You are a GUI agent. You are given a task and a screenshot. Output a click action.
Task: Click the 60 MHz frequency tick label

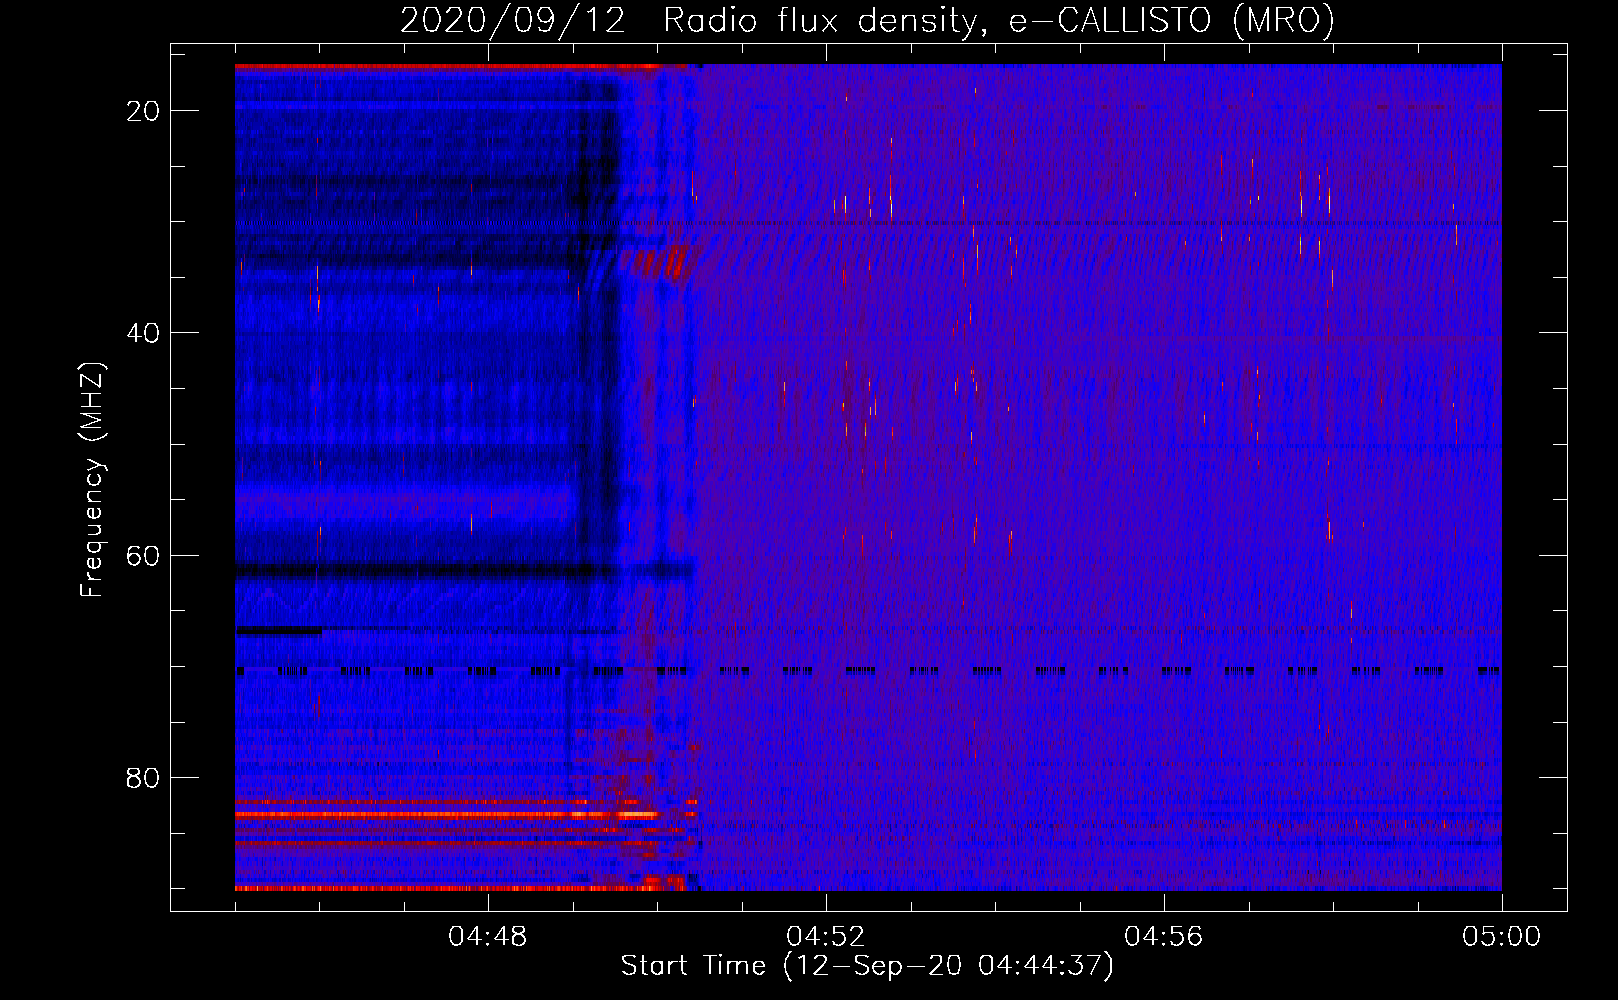coord(143,555)
